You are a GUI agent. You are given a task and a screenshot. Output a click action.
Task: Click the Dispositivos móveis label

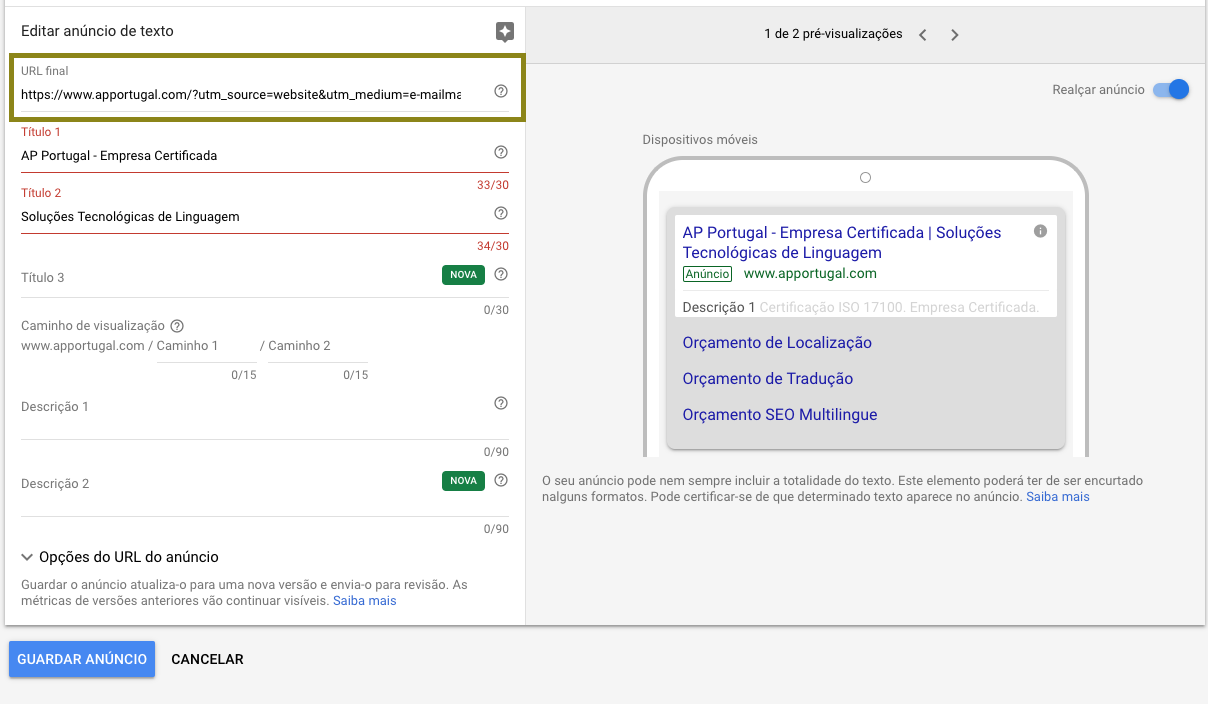coord(700,140)
